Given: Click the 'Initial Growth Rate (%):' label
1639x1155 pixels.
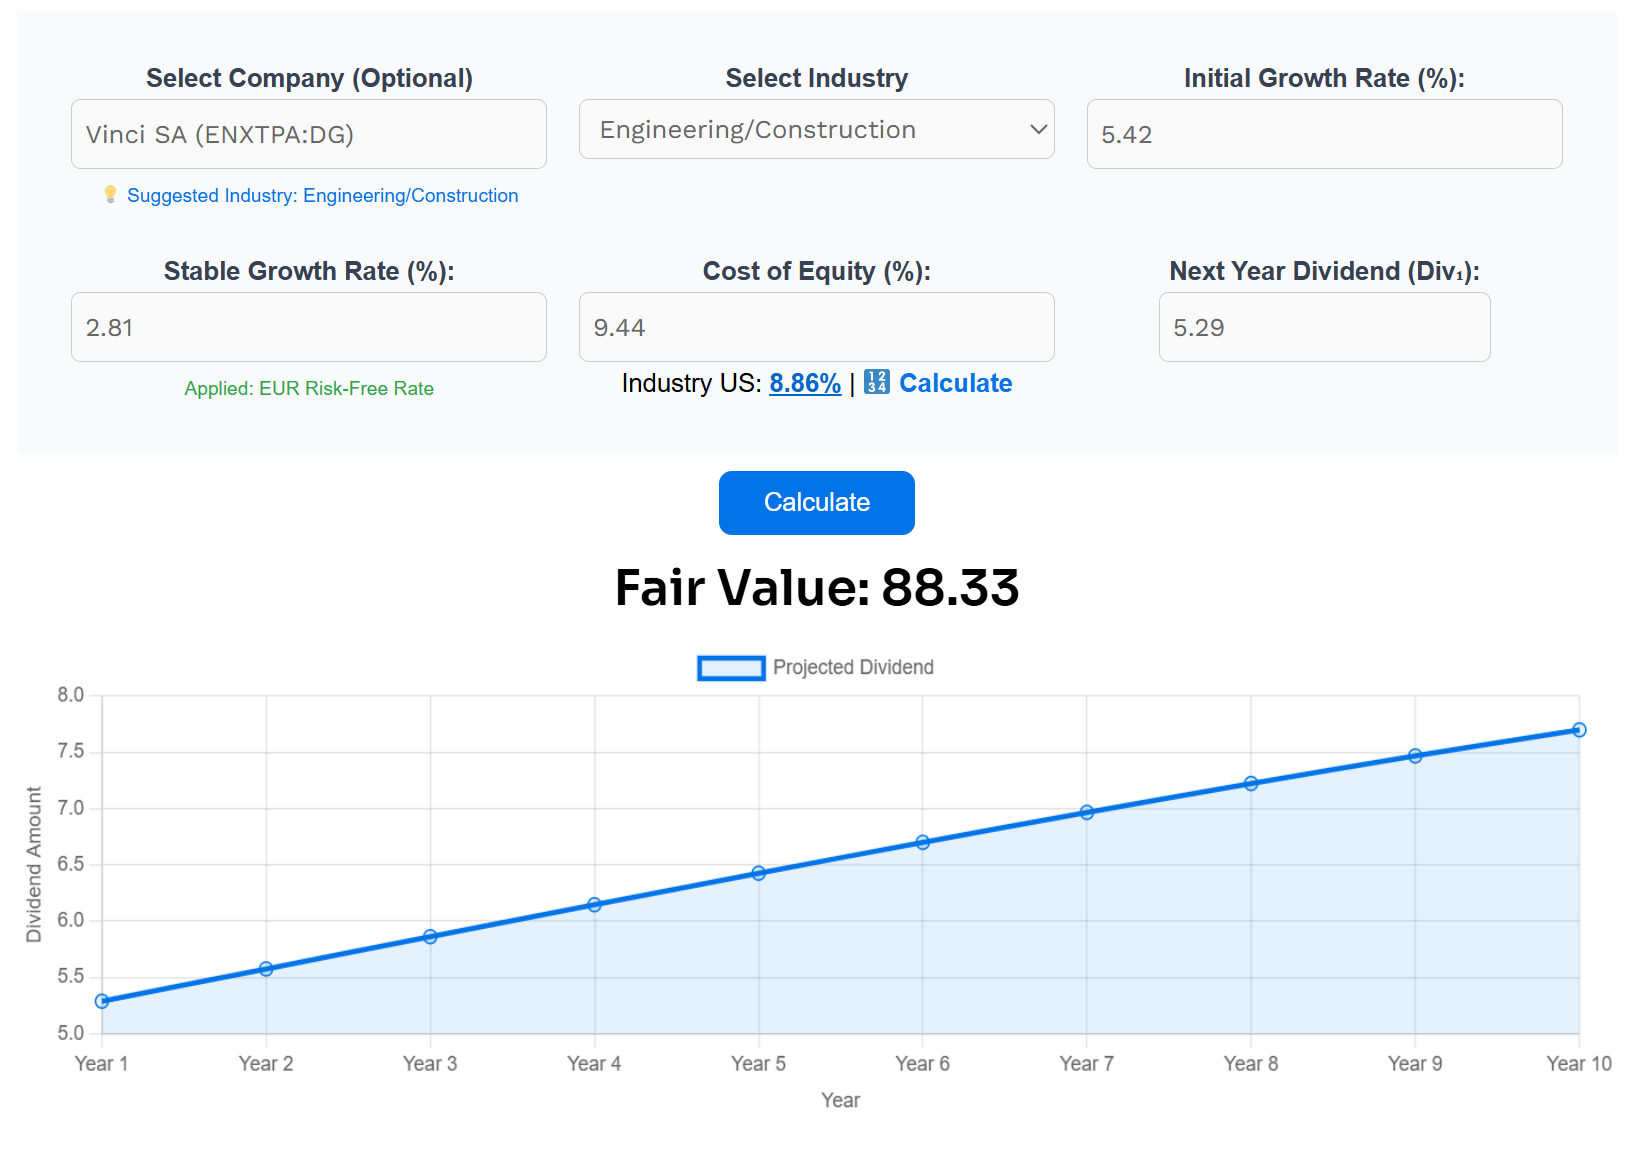Looking at the screenshot, I should pyautogui.click(x=1324, y=78).
